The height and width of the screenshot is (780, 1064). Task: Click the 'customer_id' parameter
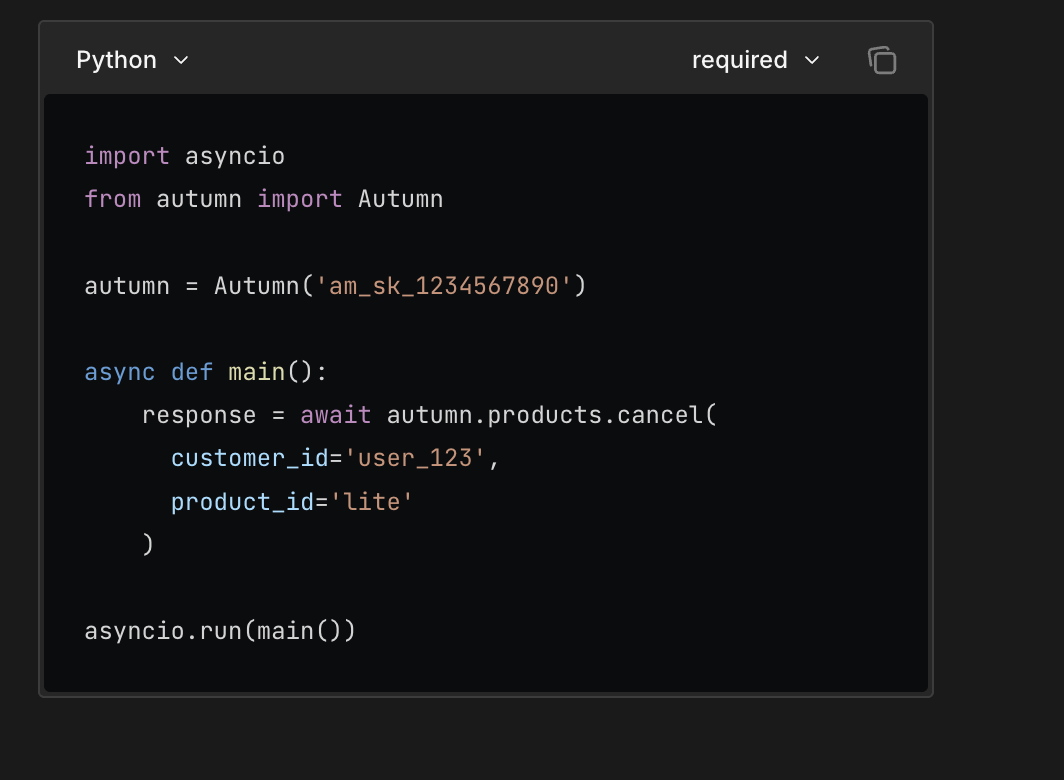(x=250, y=458)
